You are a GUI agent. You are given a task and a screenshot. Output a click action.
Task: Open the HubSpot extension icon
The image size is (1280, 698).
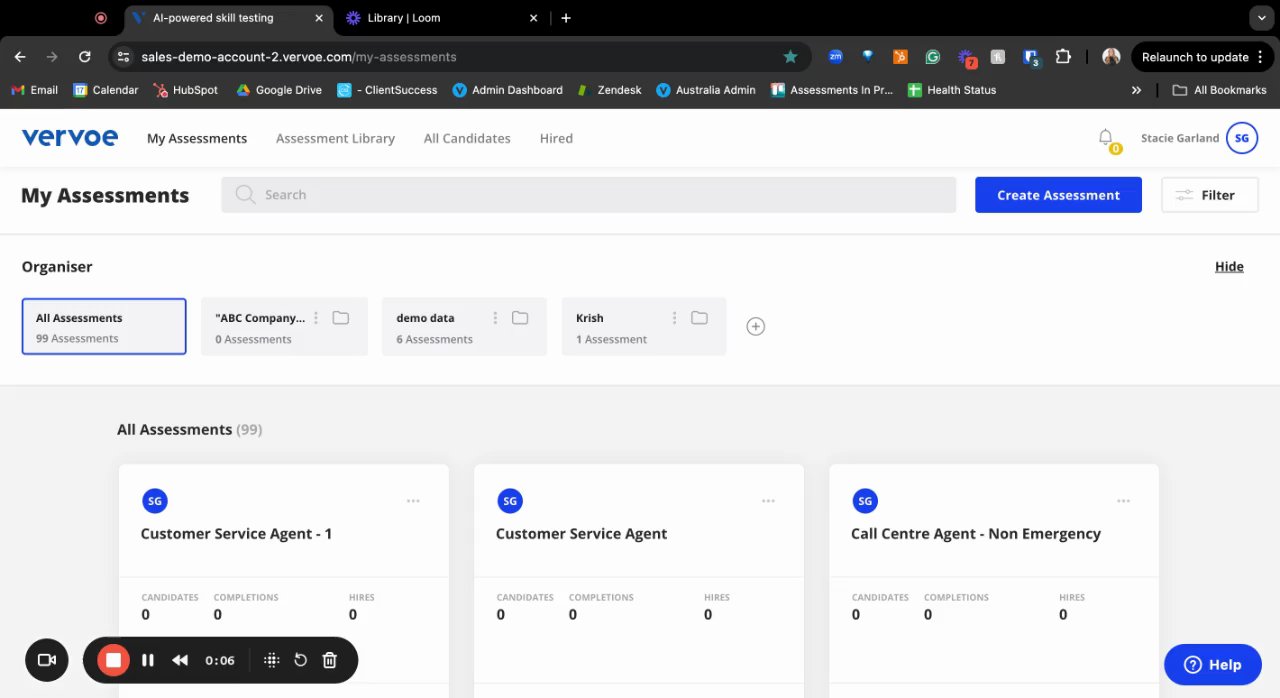click(900, 57)
